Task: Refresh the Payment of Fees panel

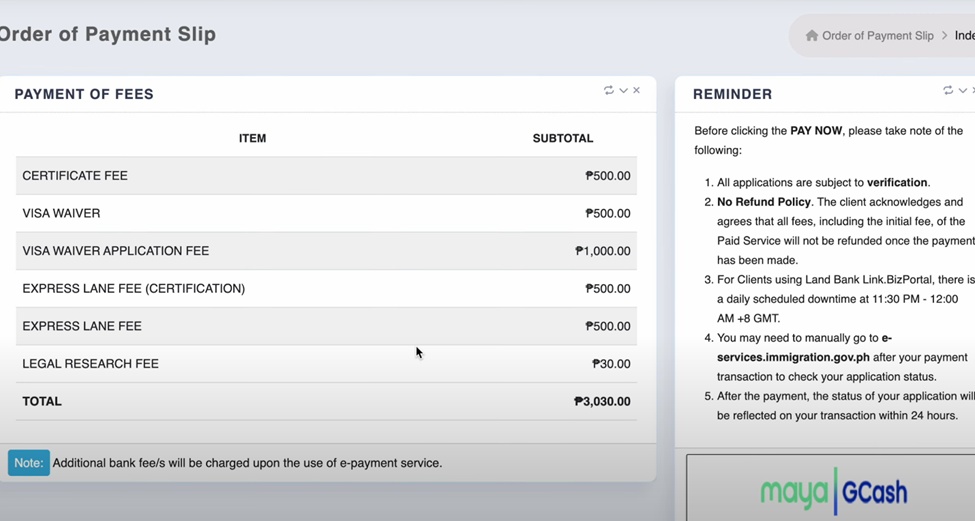Action: tap(608, 91)
